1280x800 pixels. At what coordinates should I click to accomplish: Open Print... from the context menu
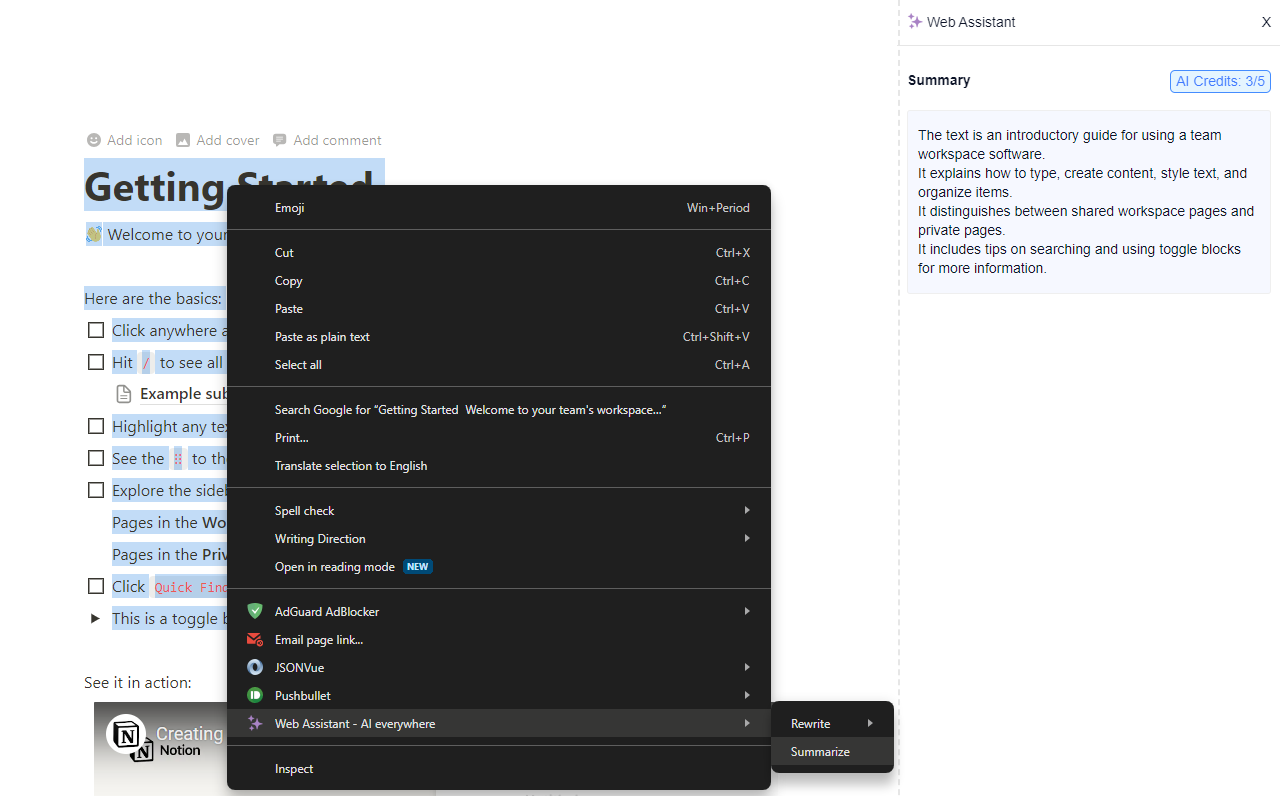point(499,438)
